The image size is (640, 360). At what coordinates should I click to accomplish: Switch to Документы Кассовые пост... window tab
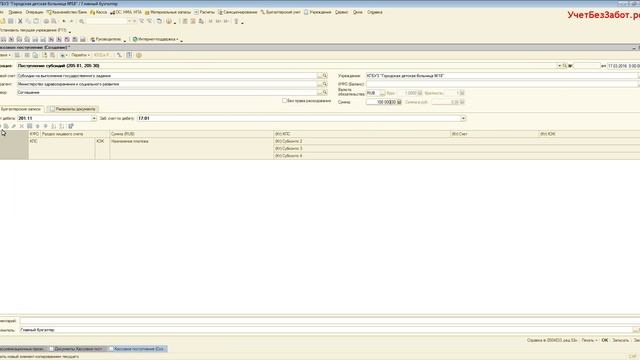(x=76, y=349)
